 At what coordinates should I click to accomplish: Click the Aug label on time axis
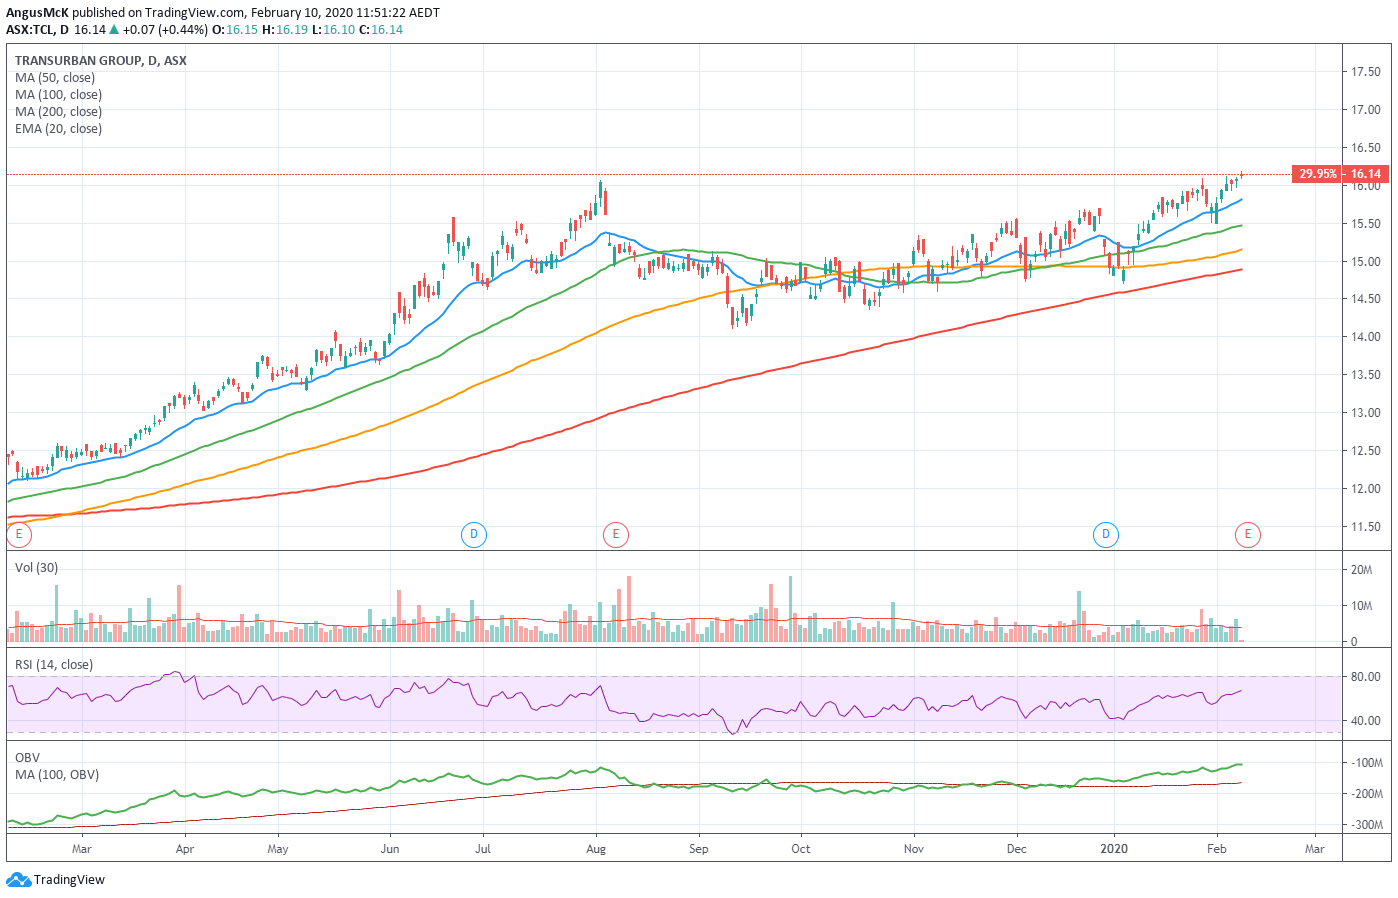pyautogui.click(x=596, y=849)
